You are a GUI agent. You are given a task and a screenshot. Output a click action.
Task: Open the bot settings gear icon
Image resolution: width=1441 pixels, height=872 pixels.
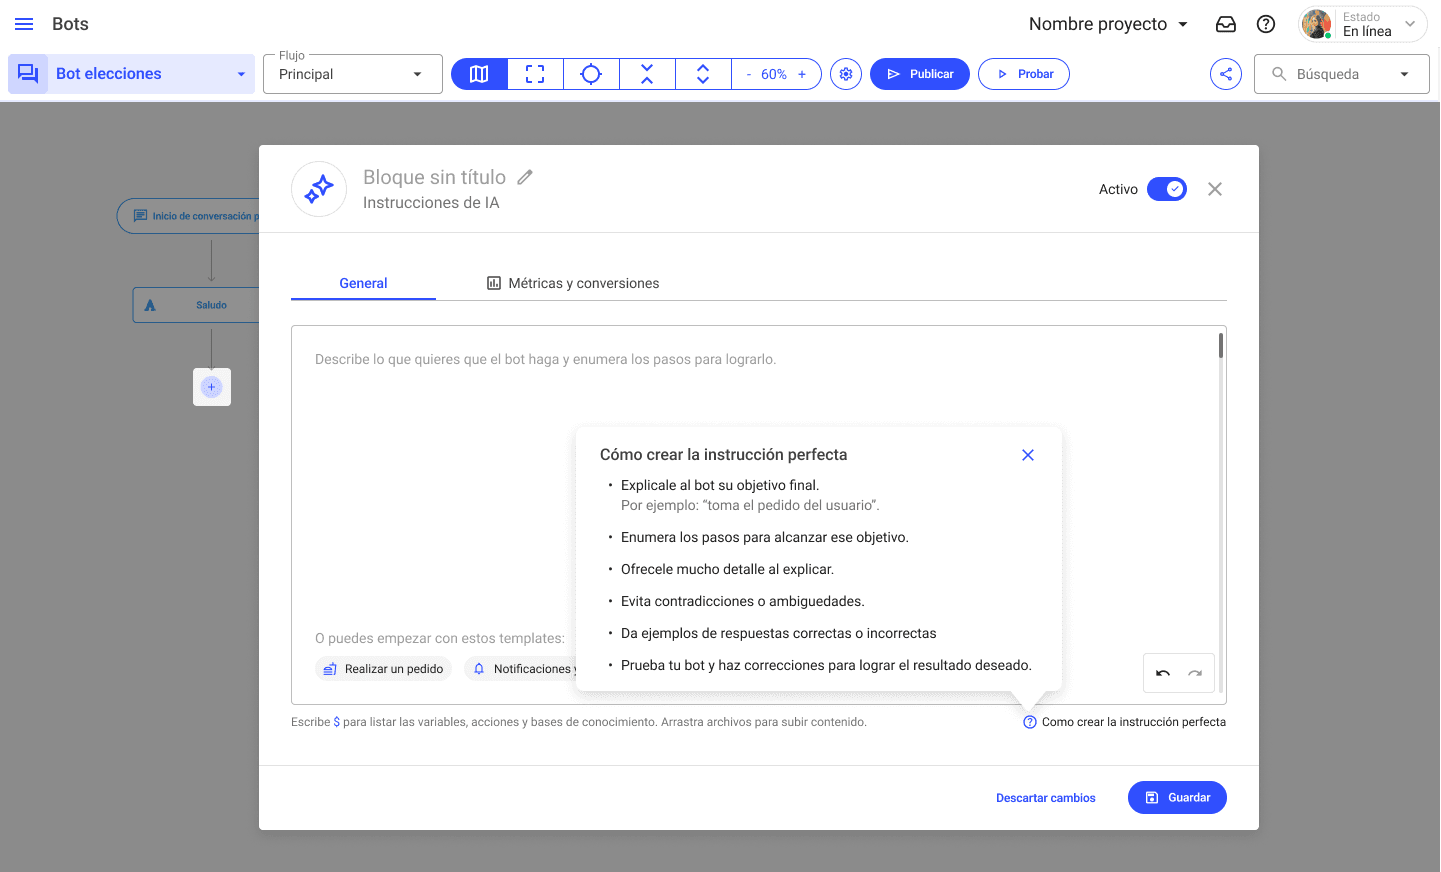846,74
